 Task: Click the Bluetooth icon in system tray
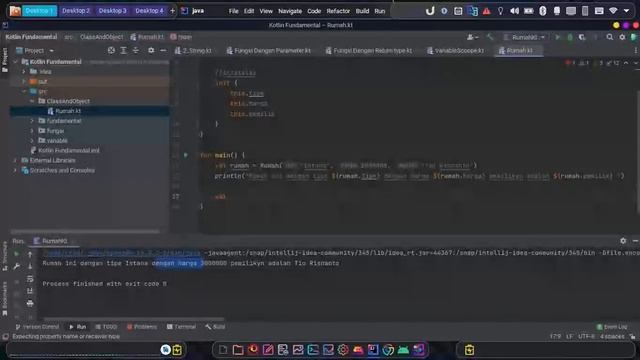(x=542, y=11)
